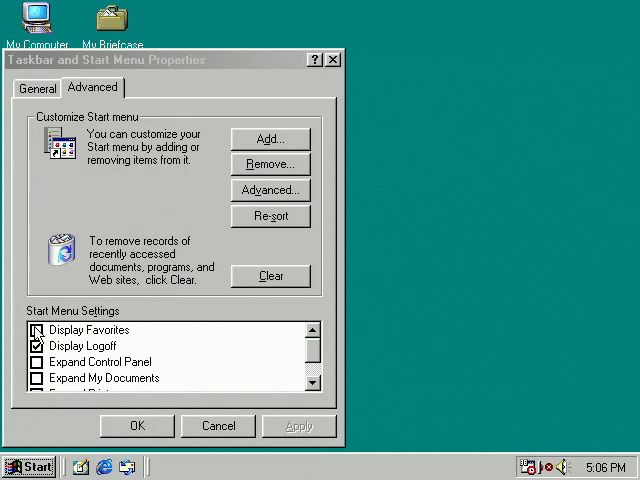Click the Quick Launch toolbar grip handle

[63, 467]
